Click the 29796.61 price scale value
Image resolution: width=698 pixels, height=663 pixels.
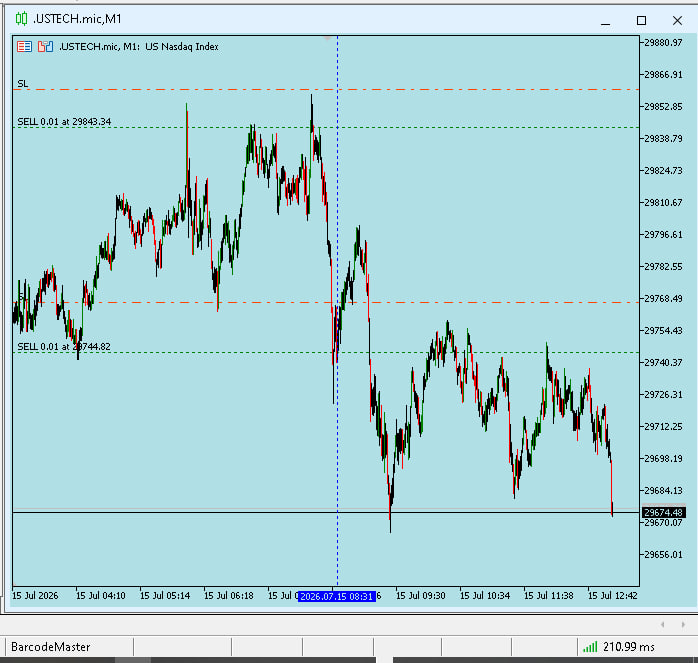[x=663, y=235]
